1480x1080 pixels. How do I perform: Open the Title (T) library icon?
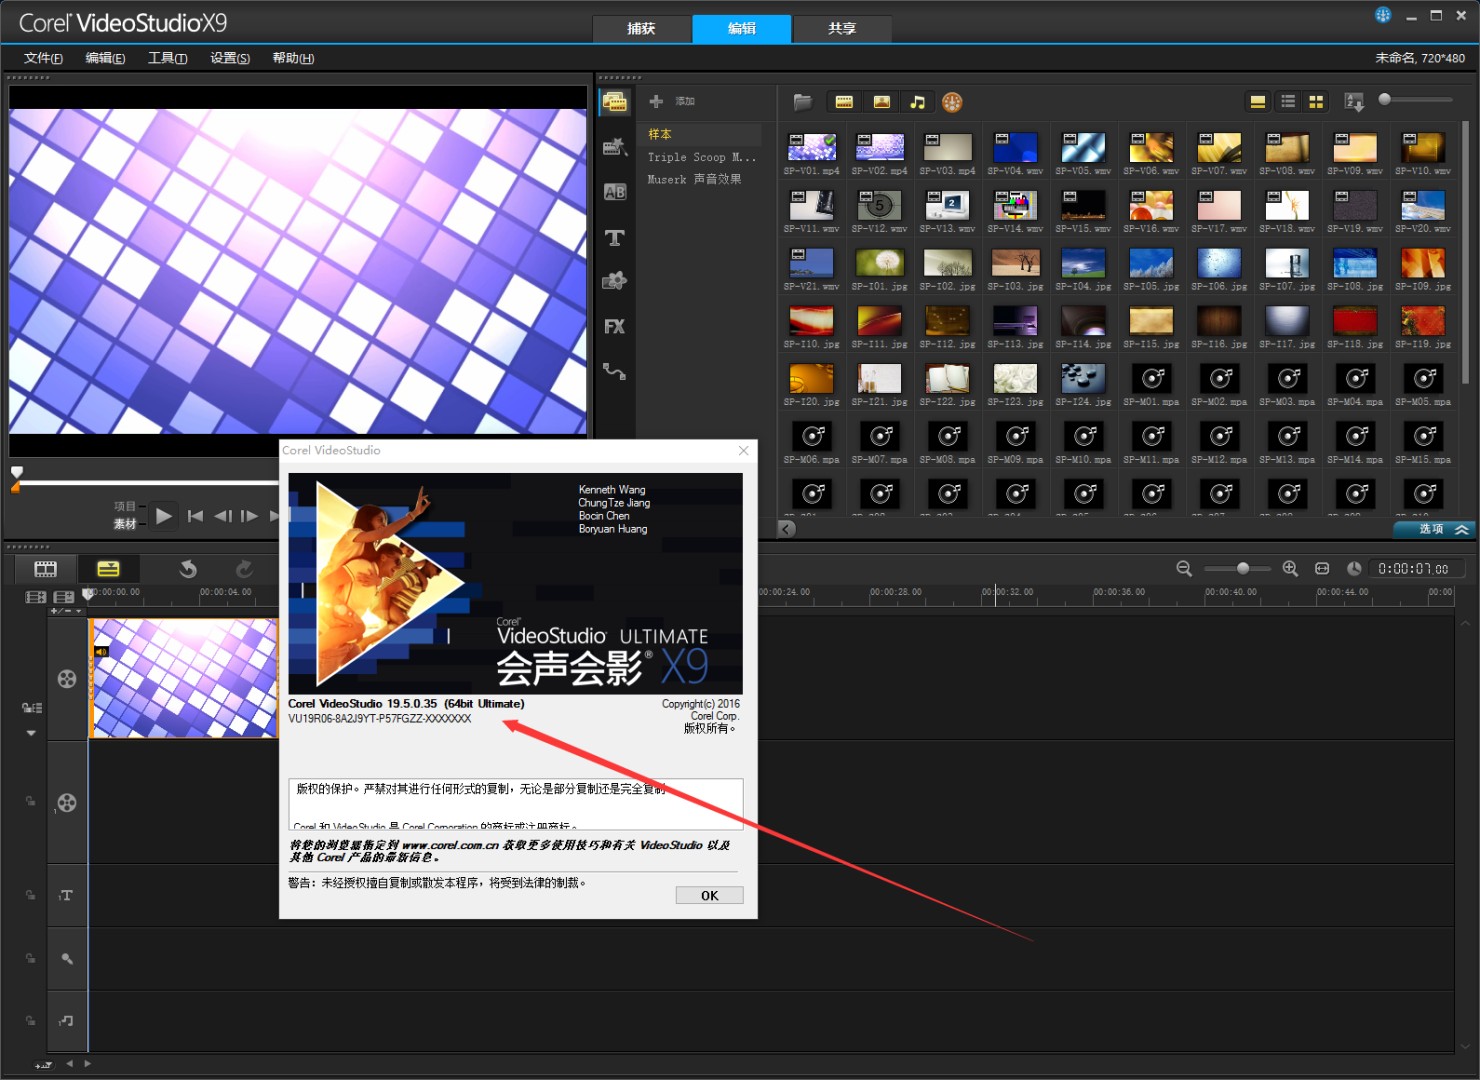614,238
